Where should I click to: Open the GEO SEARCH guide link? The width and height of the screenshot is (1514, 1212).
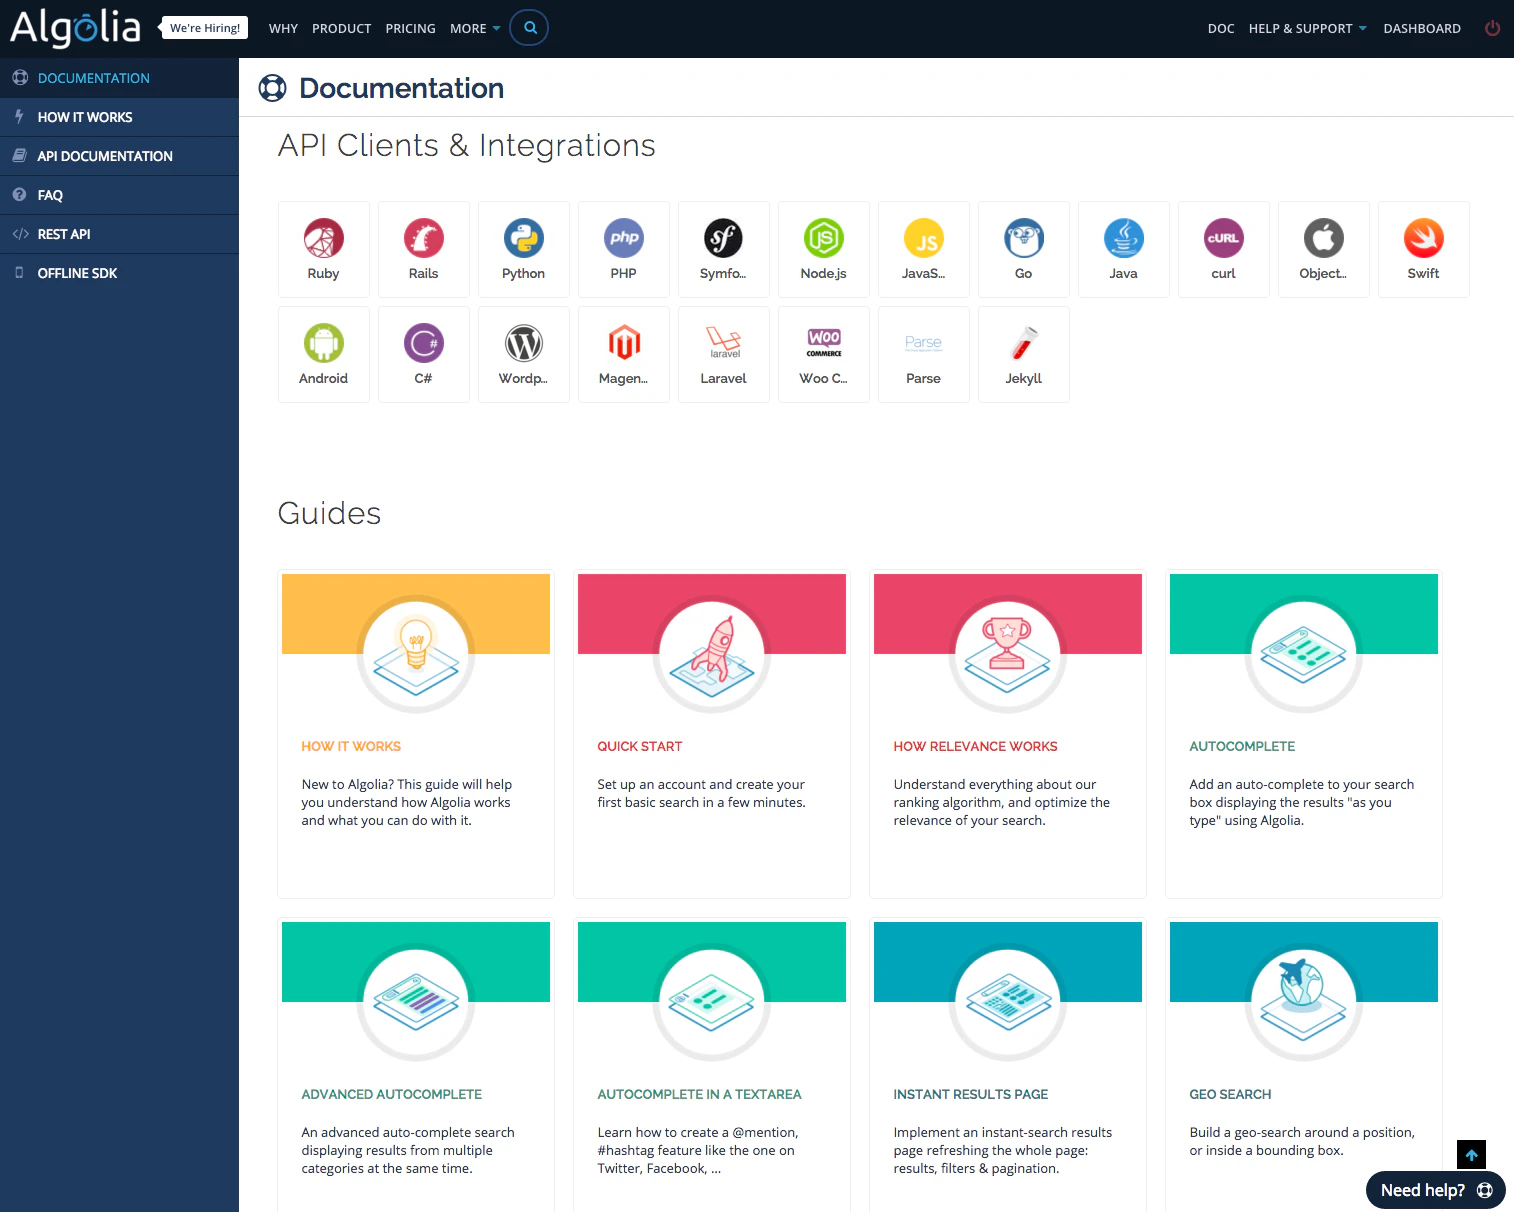(1230, 1095)
